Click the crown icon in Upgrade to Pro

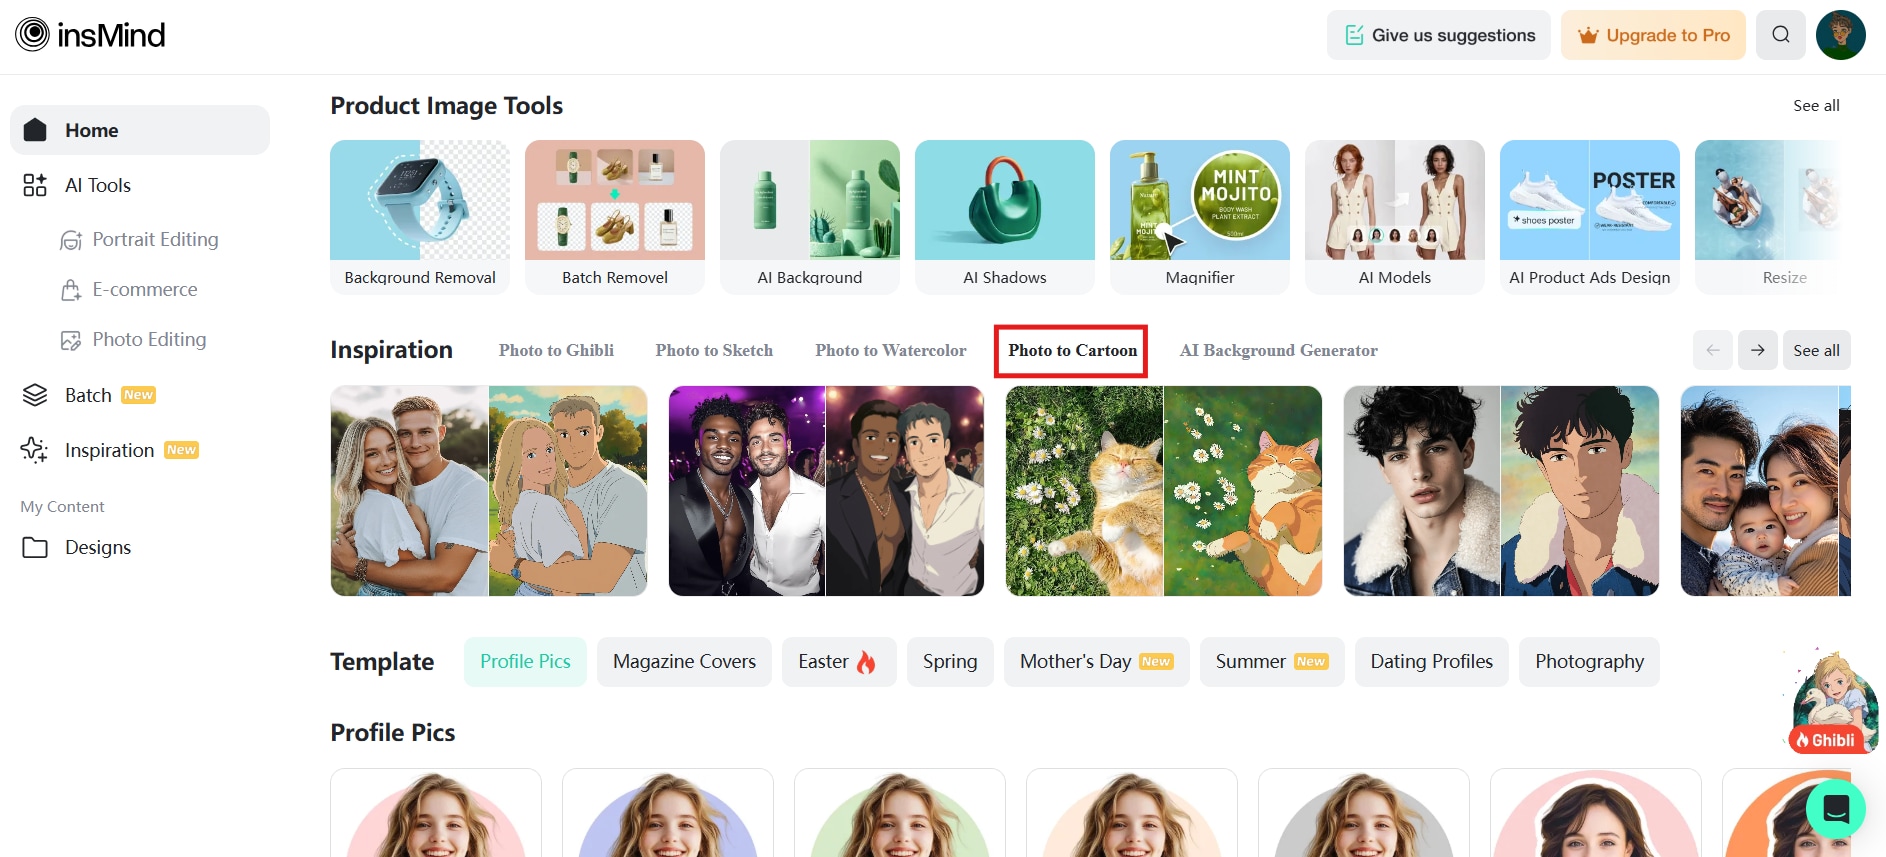(x=1588, y=36)
